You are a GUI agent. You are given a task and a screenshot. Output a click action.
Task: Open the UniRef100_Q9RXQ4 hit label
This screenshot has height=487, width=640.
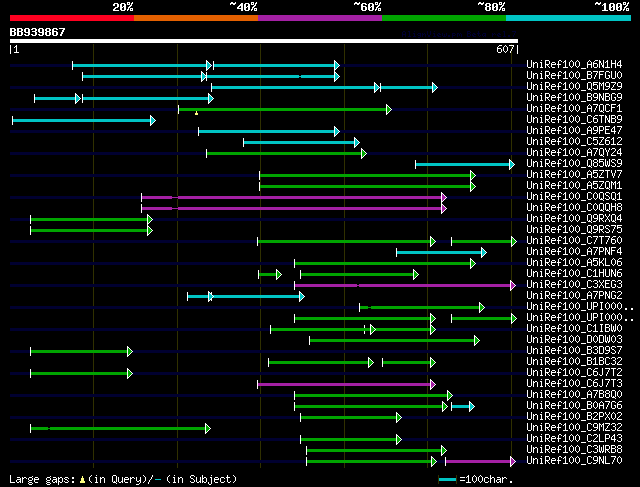574,218
